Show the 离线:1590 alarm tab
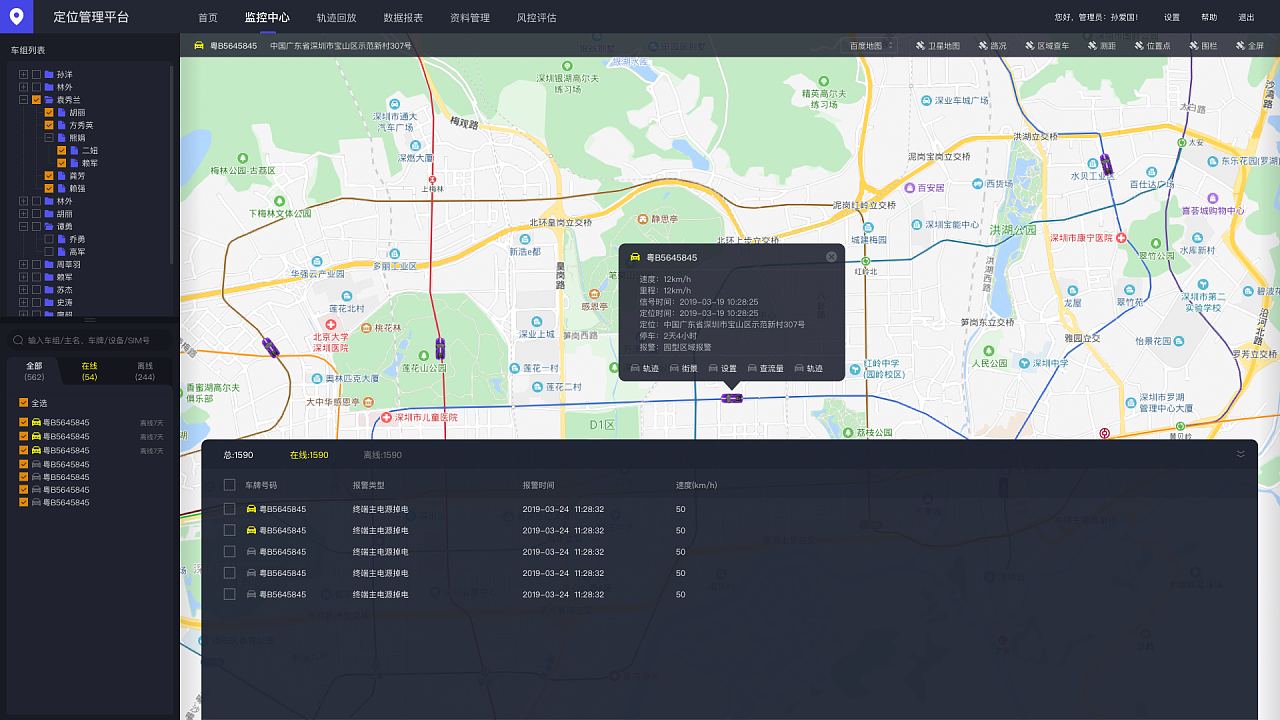1280x720 pixels. point(382,455)
